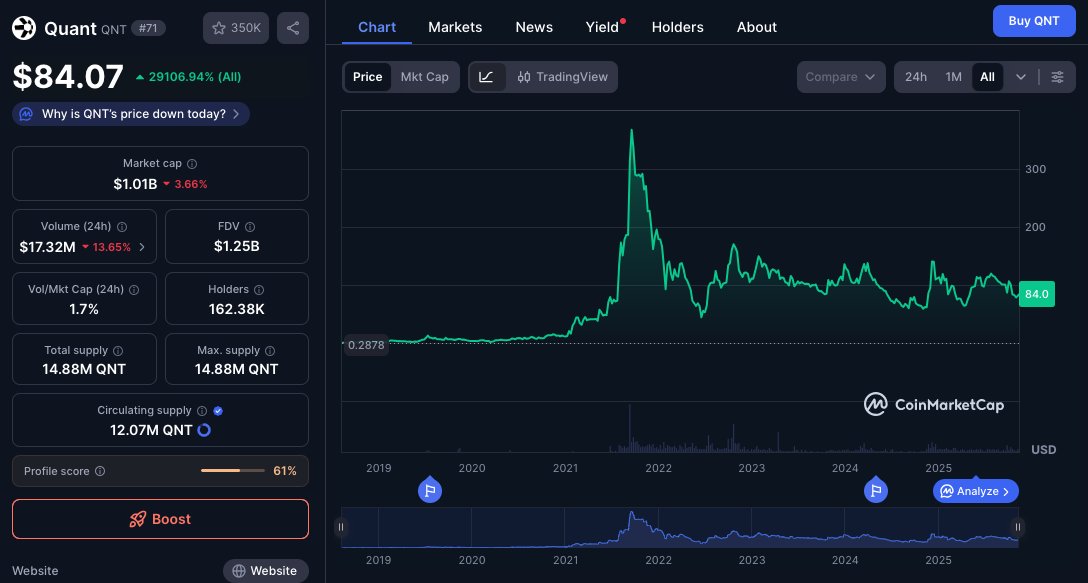Click the 2024 flag event marker
1088x583 pixels.
point(876,491)
